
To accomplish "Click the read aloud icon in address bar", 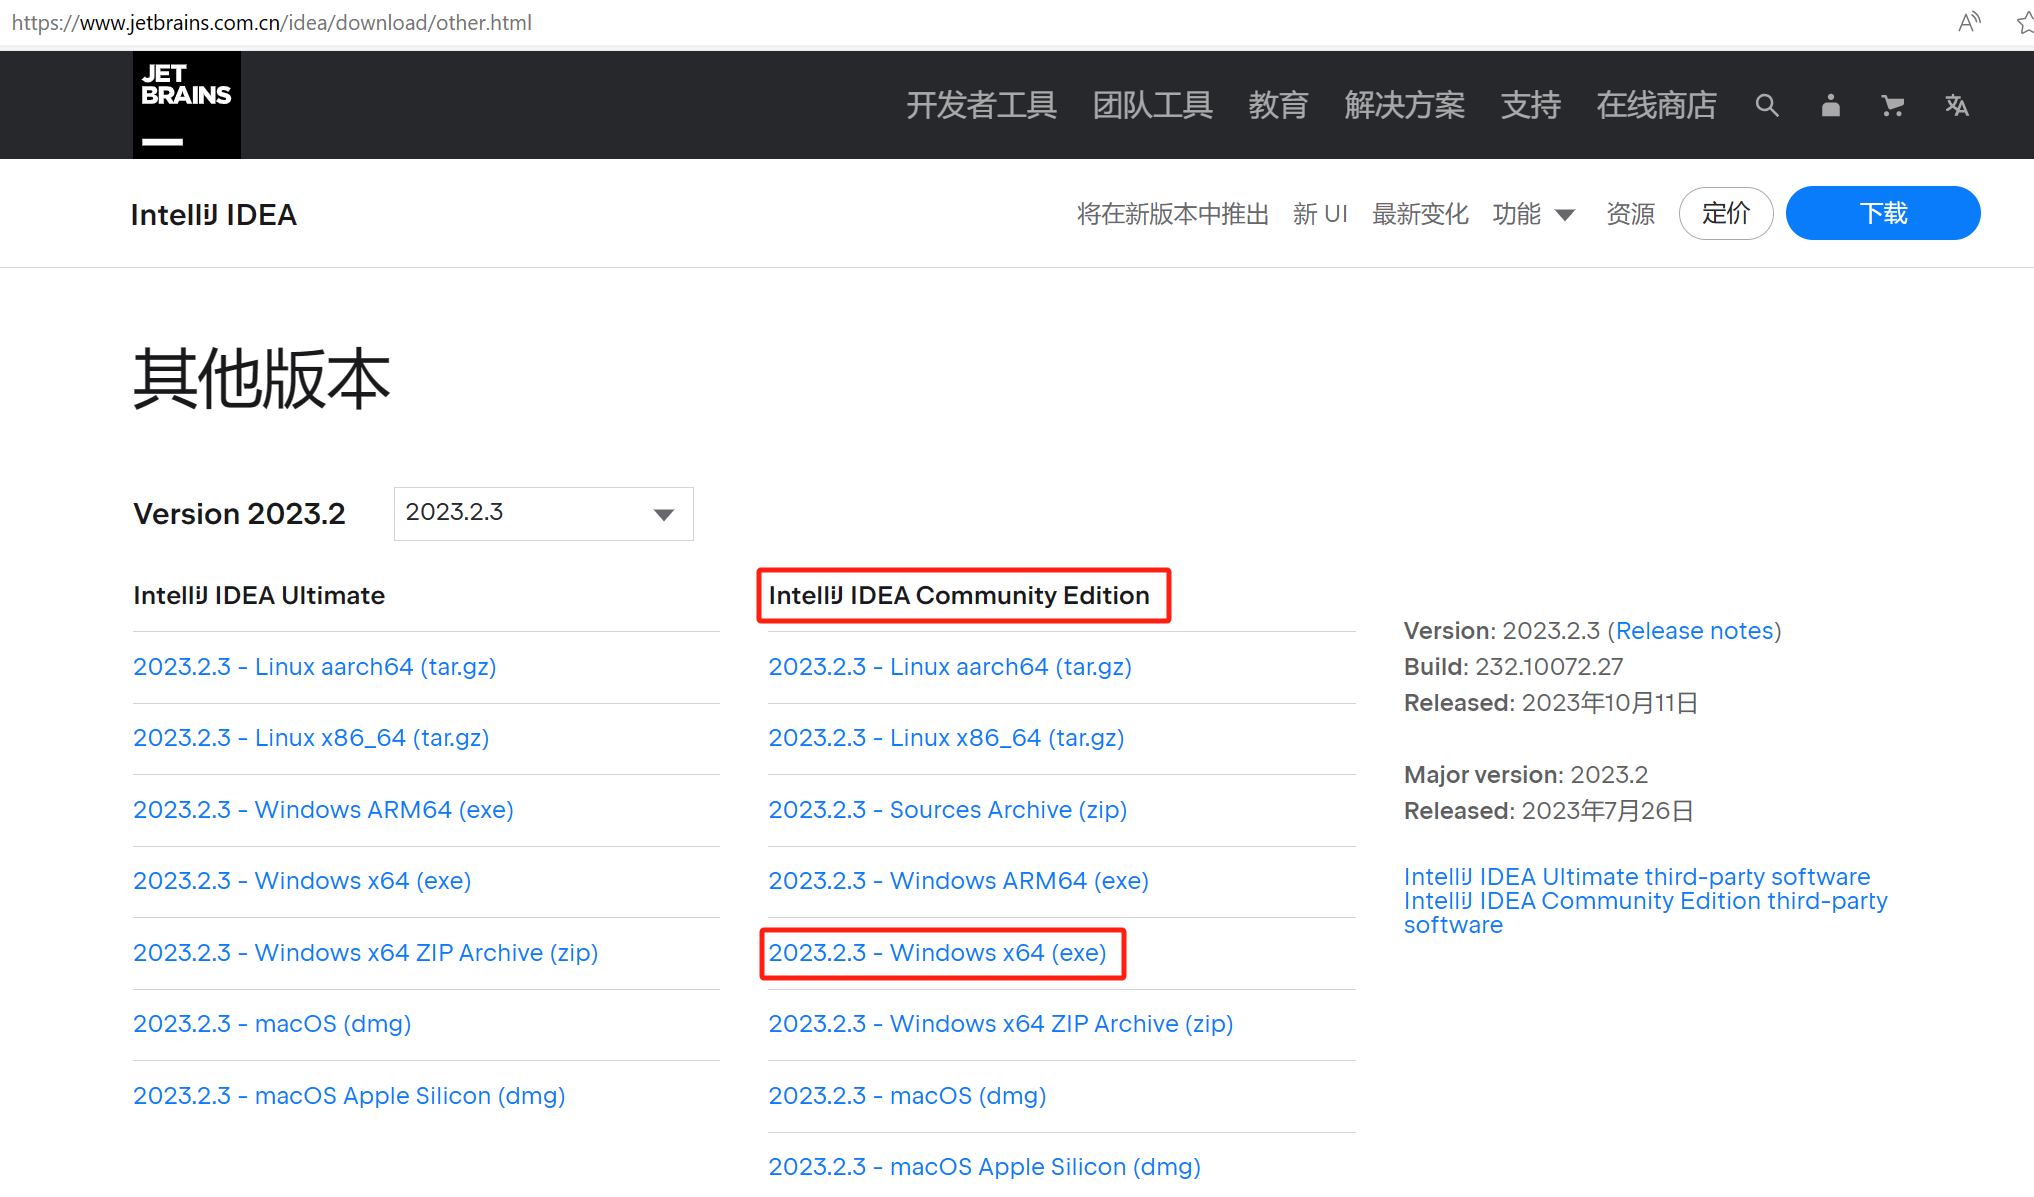I will pyautogui.click(x=1968, y=22).
